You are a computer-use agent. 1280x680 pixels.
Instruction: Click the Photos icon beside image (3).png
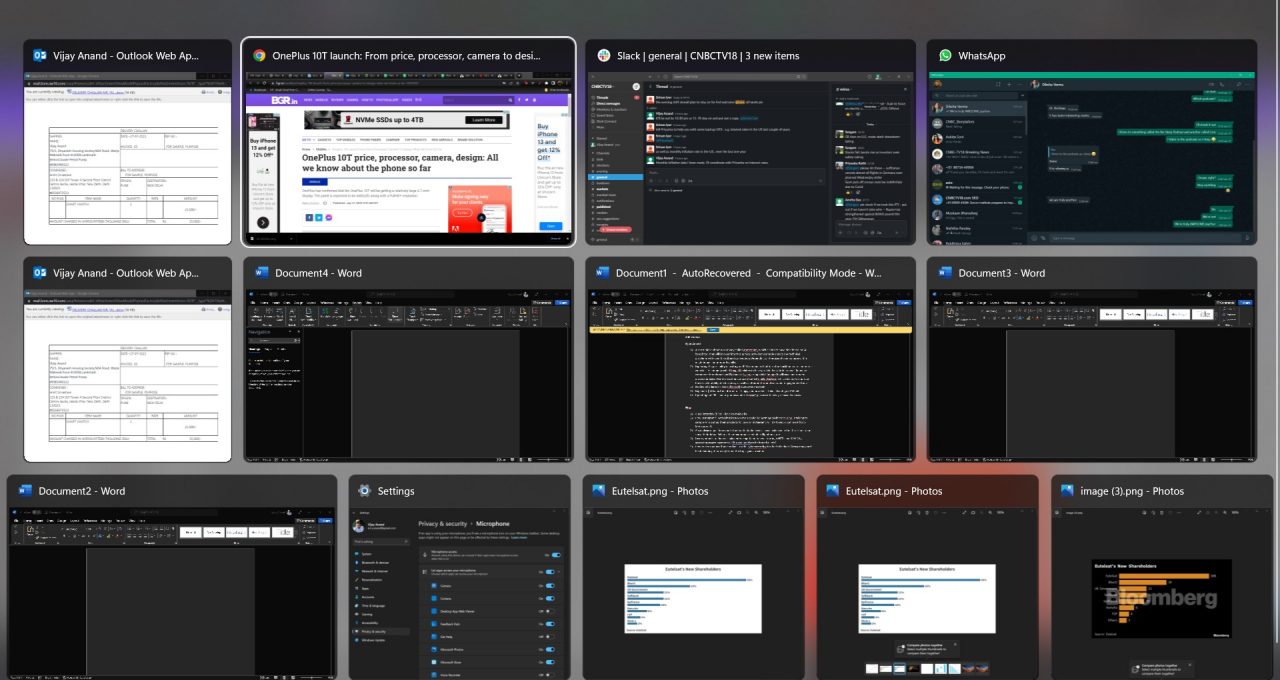[x=1067, y=491]
